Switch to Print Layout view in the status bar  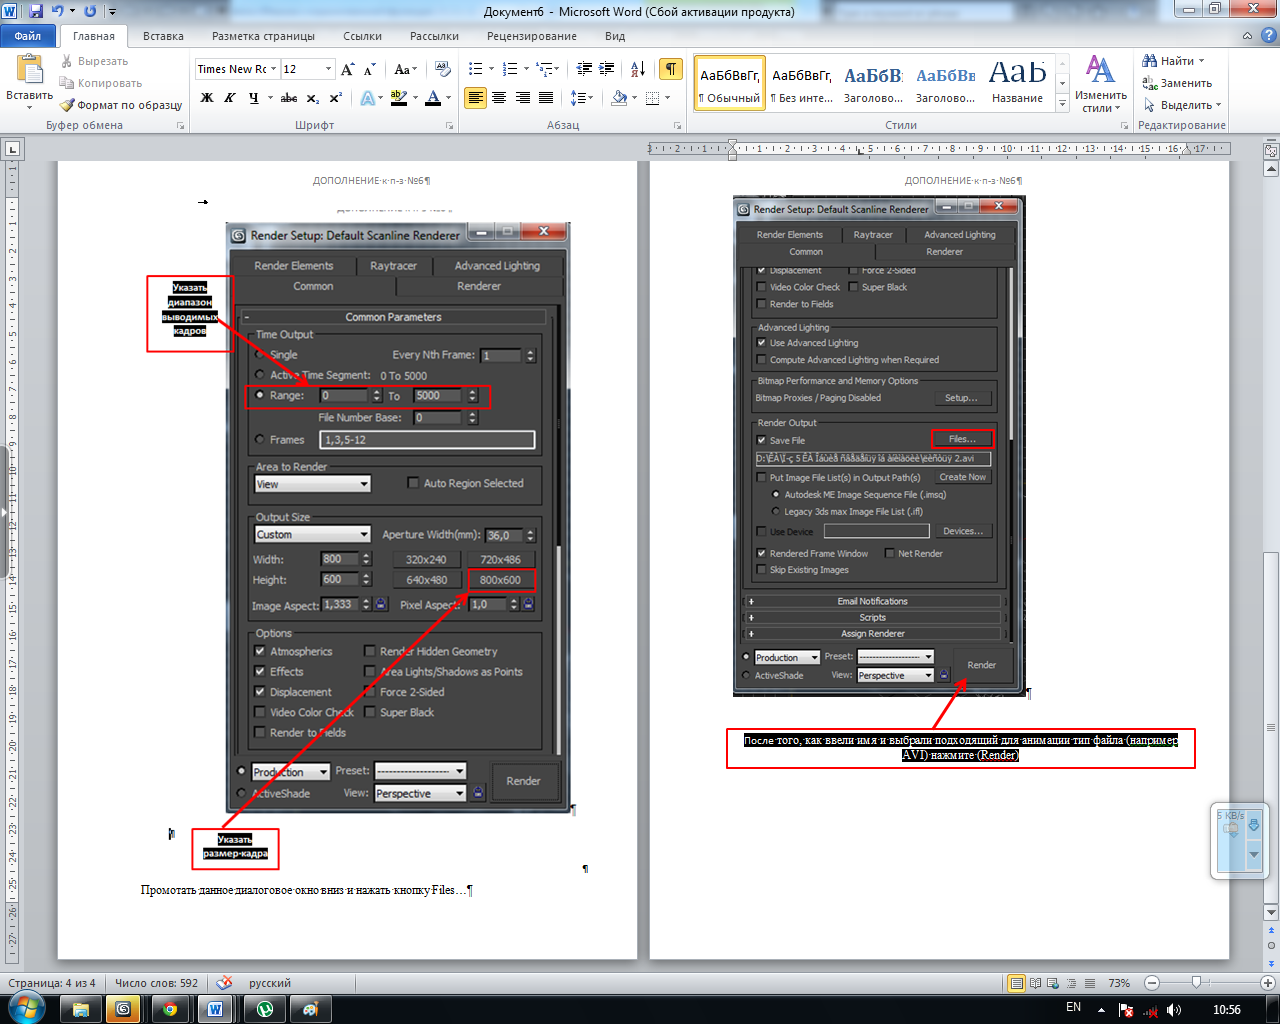pyautogui.click(x=1017, y=983)
